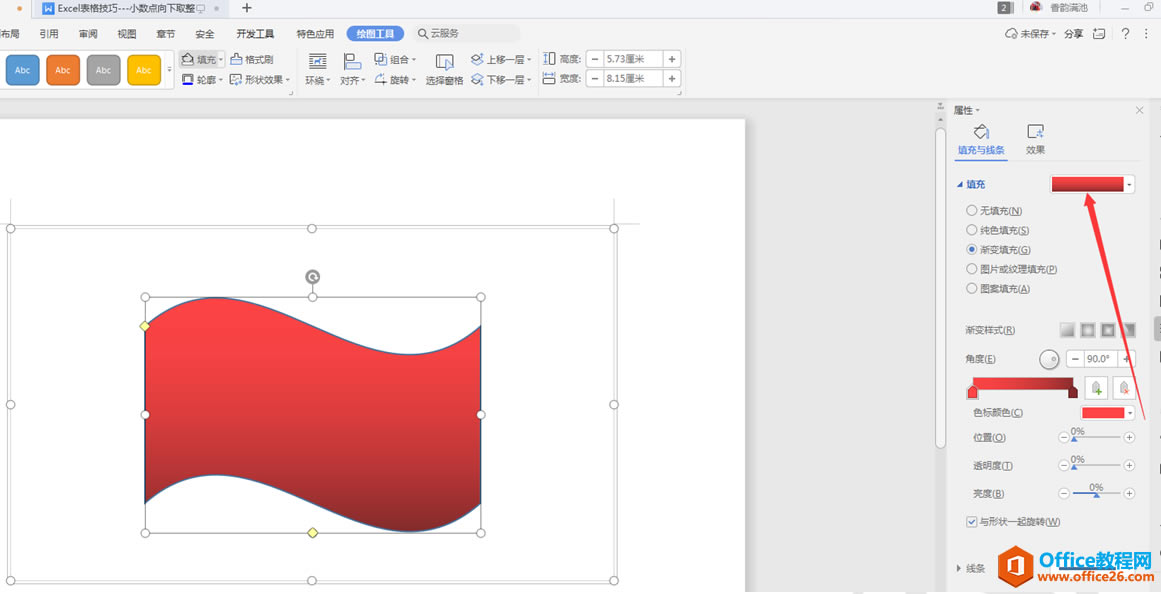1161x594 pixels.
Task: Apply the orange Abc shape style
Action: point(63,70)
